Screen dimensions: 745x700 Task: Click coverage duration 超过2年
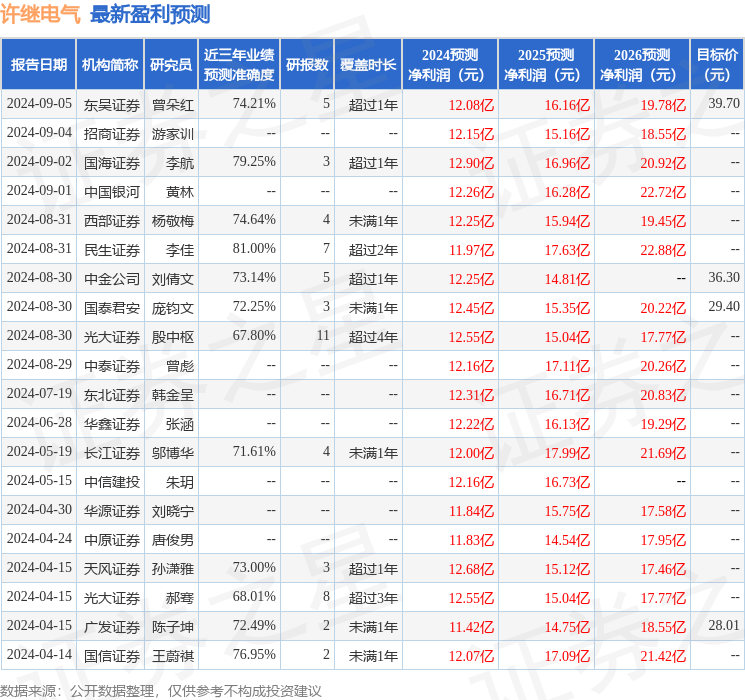[x=373, y=250]
